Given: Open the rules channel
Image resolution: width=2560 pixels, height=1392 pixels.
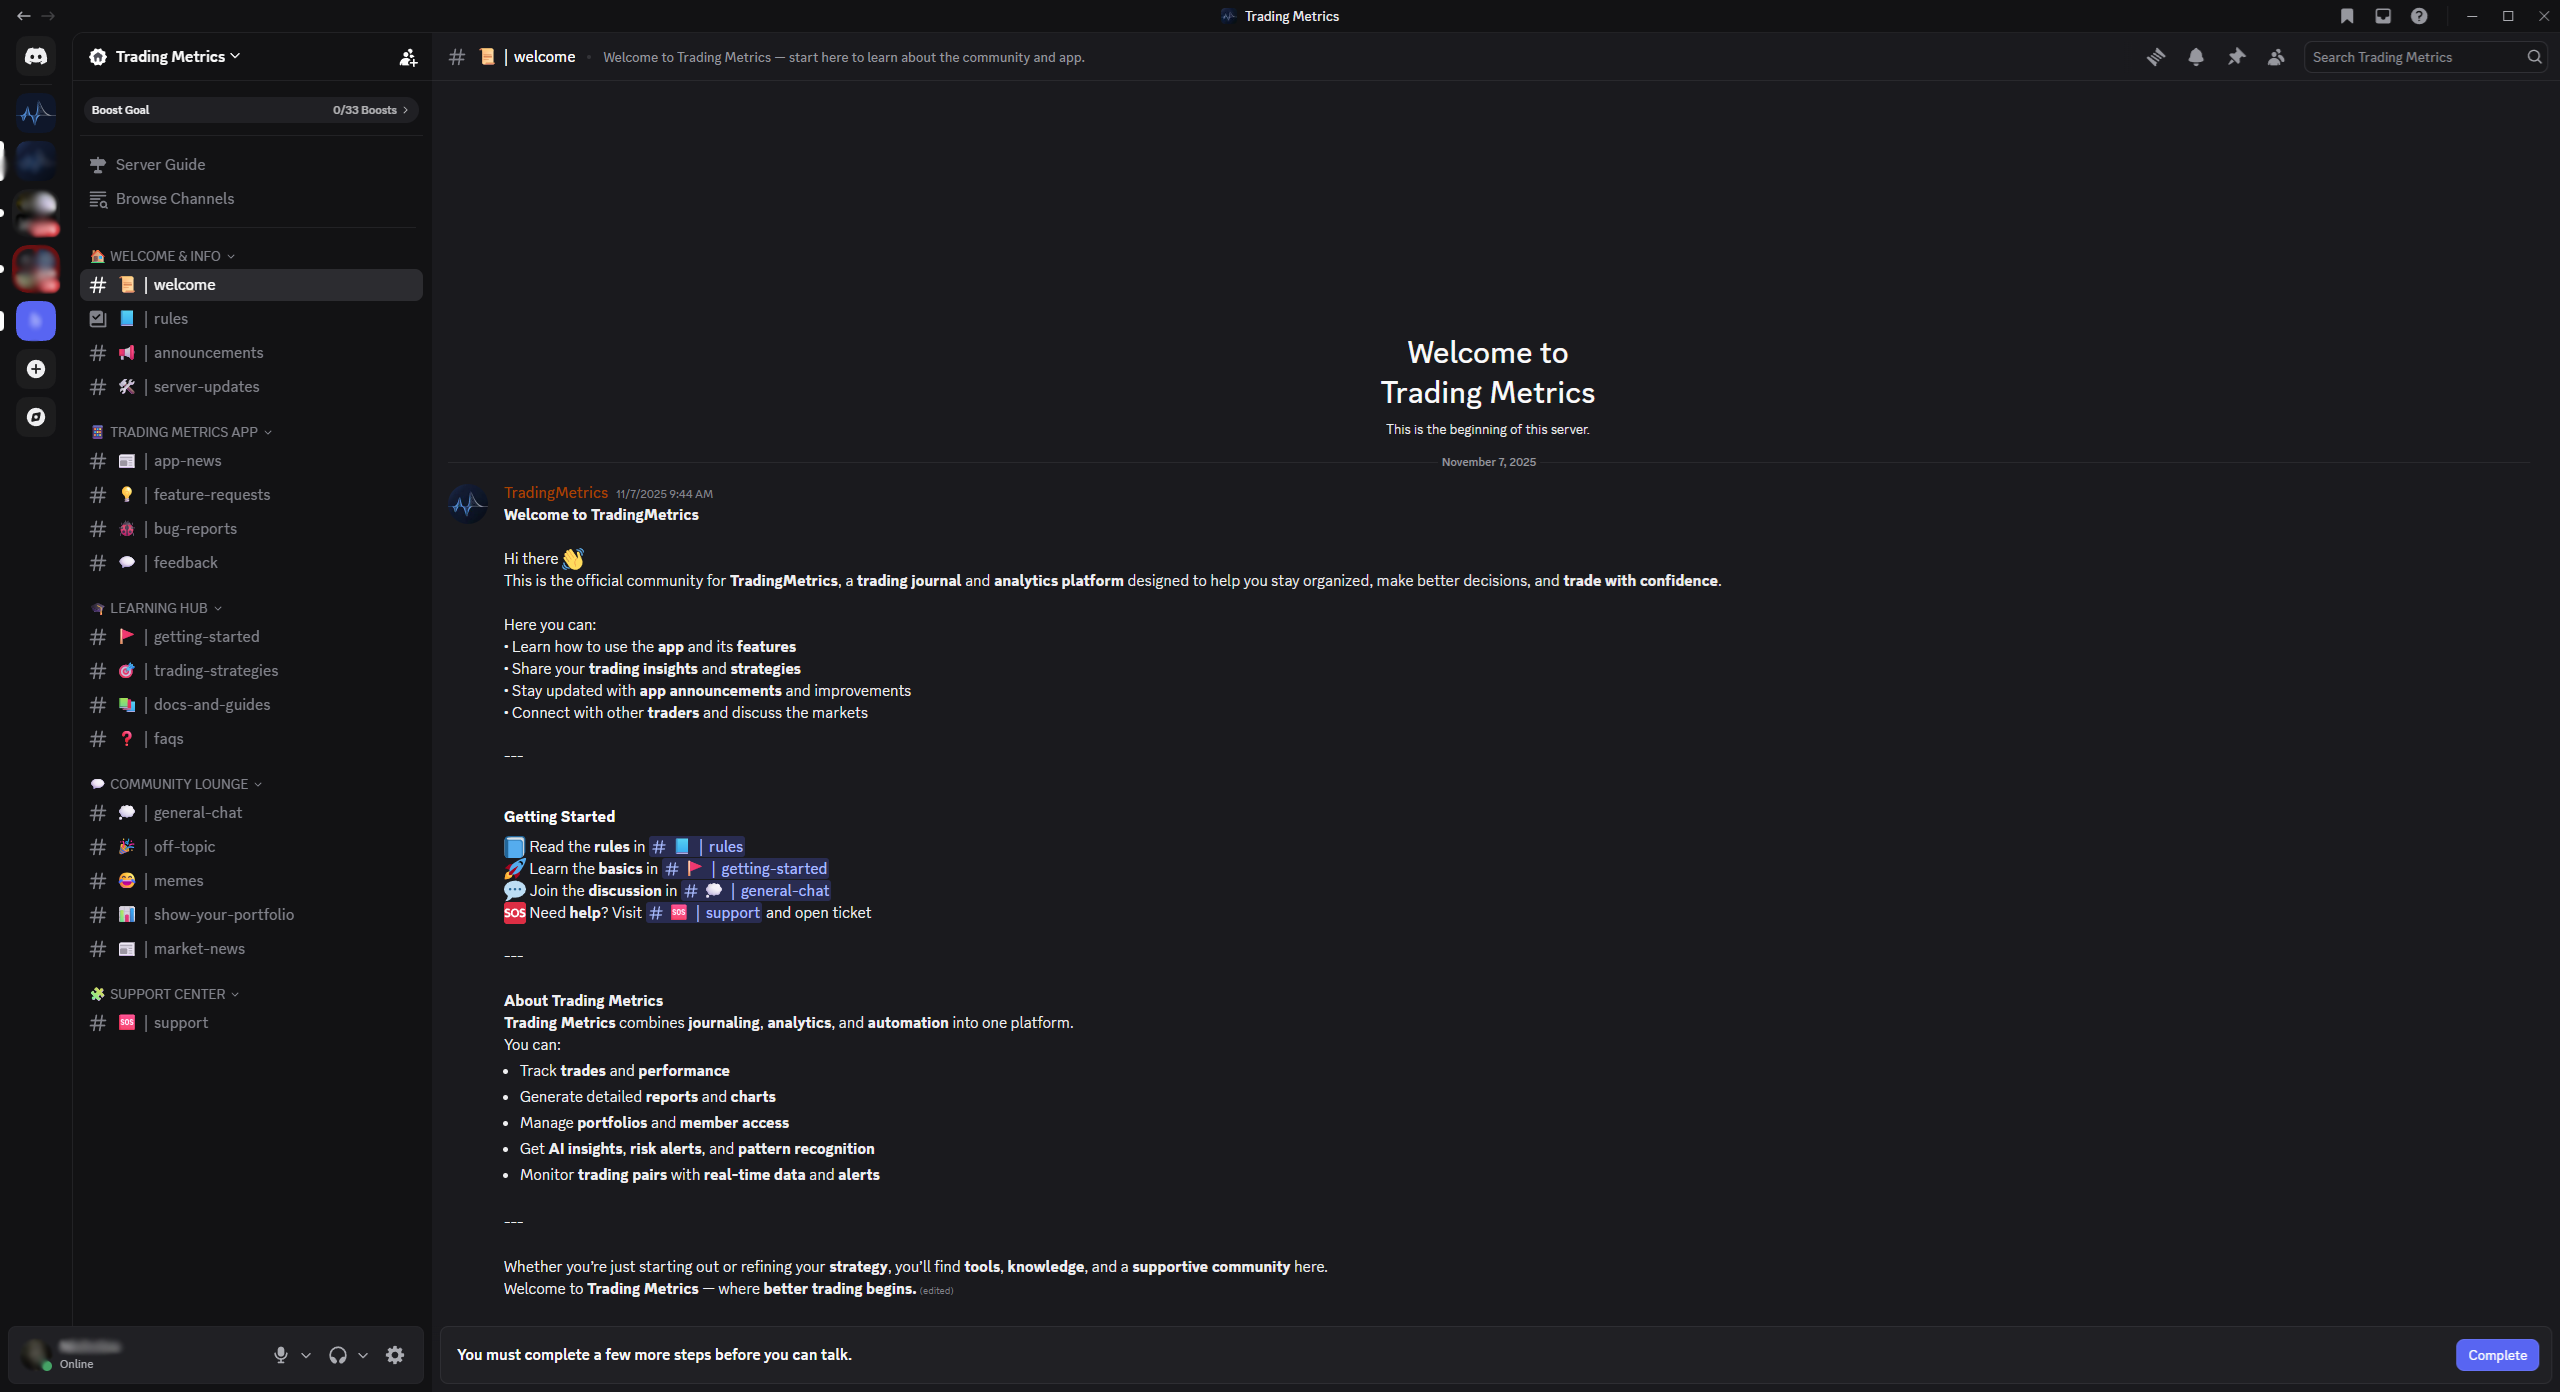Looking at the screenshot, I should click(251, 319).
